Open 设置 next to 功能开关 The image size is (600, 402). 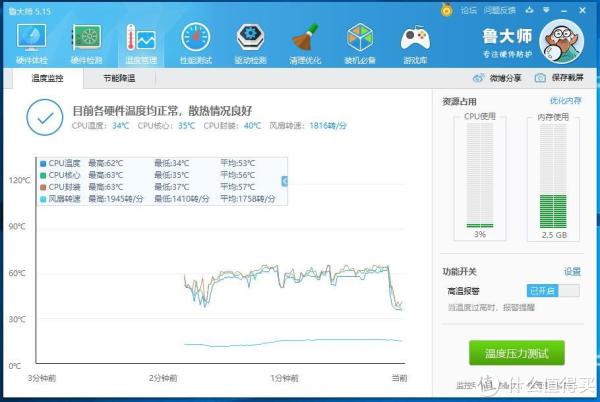tap(572, 272)
